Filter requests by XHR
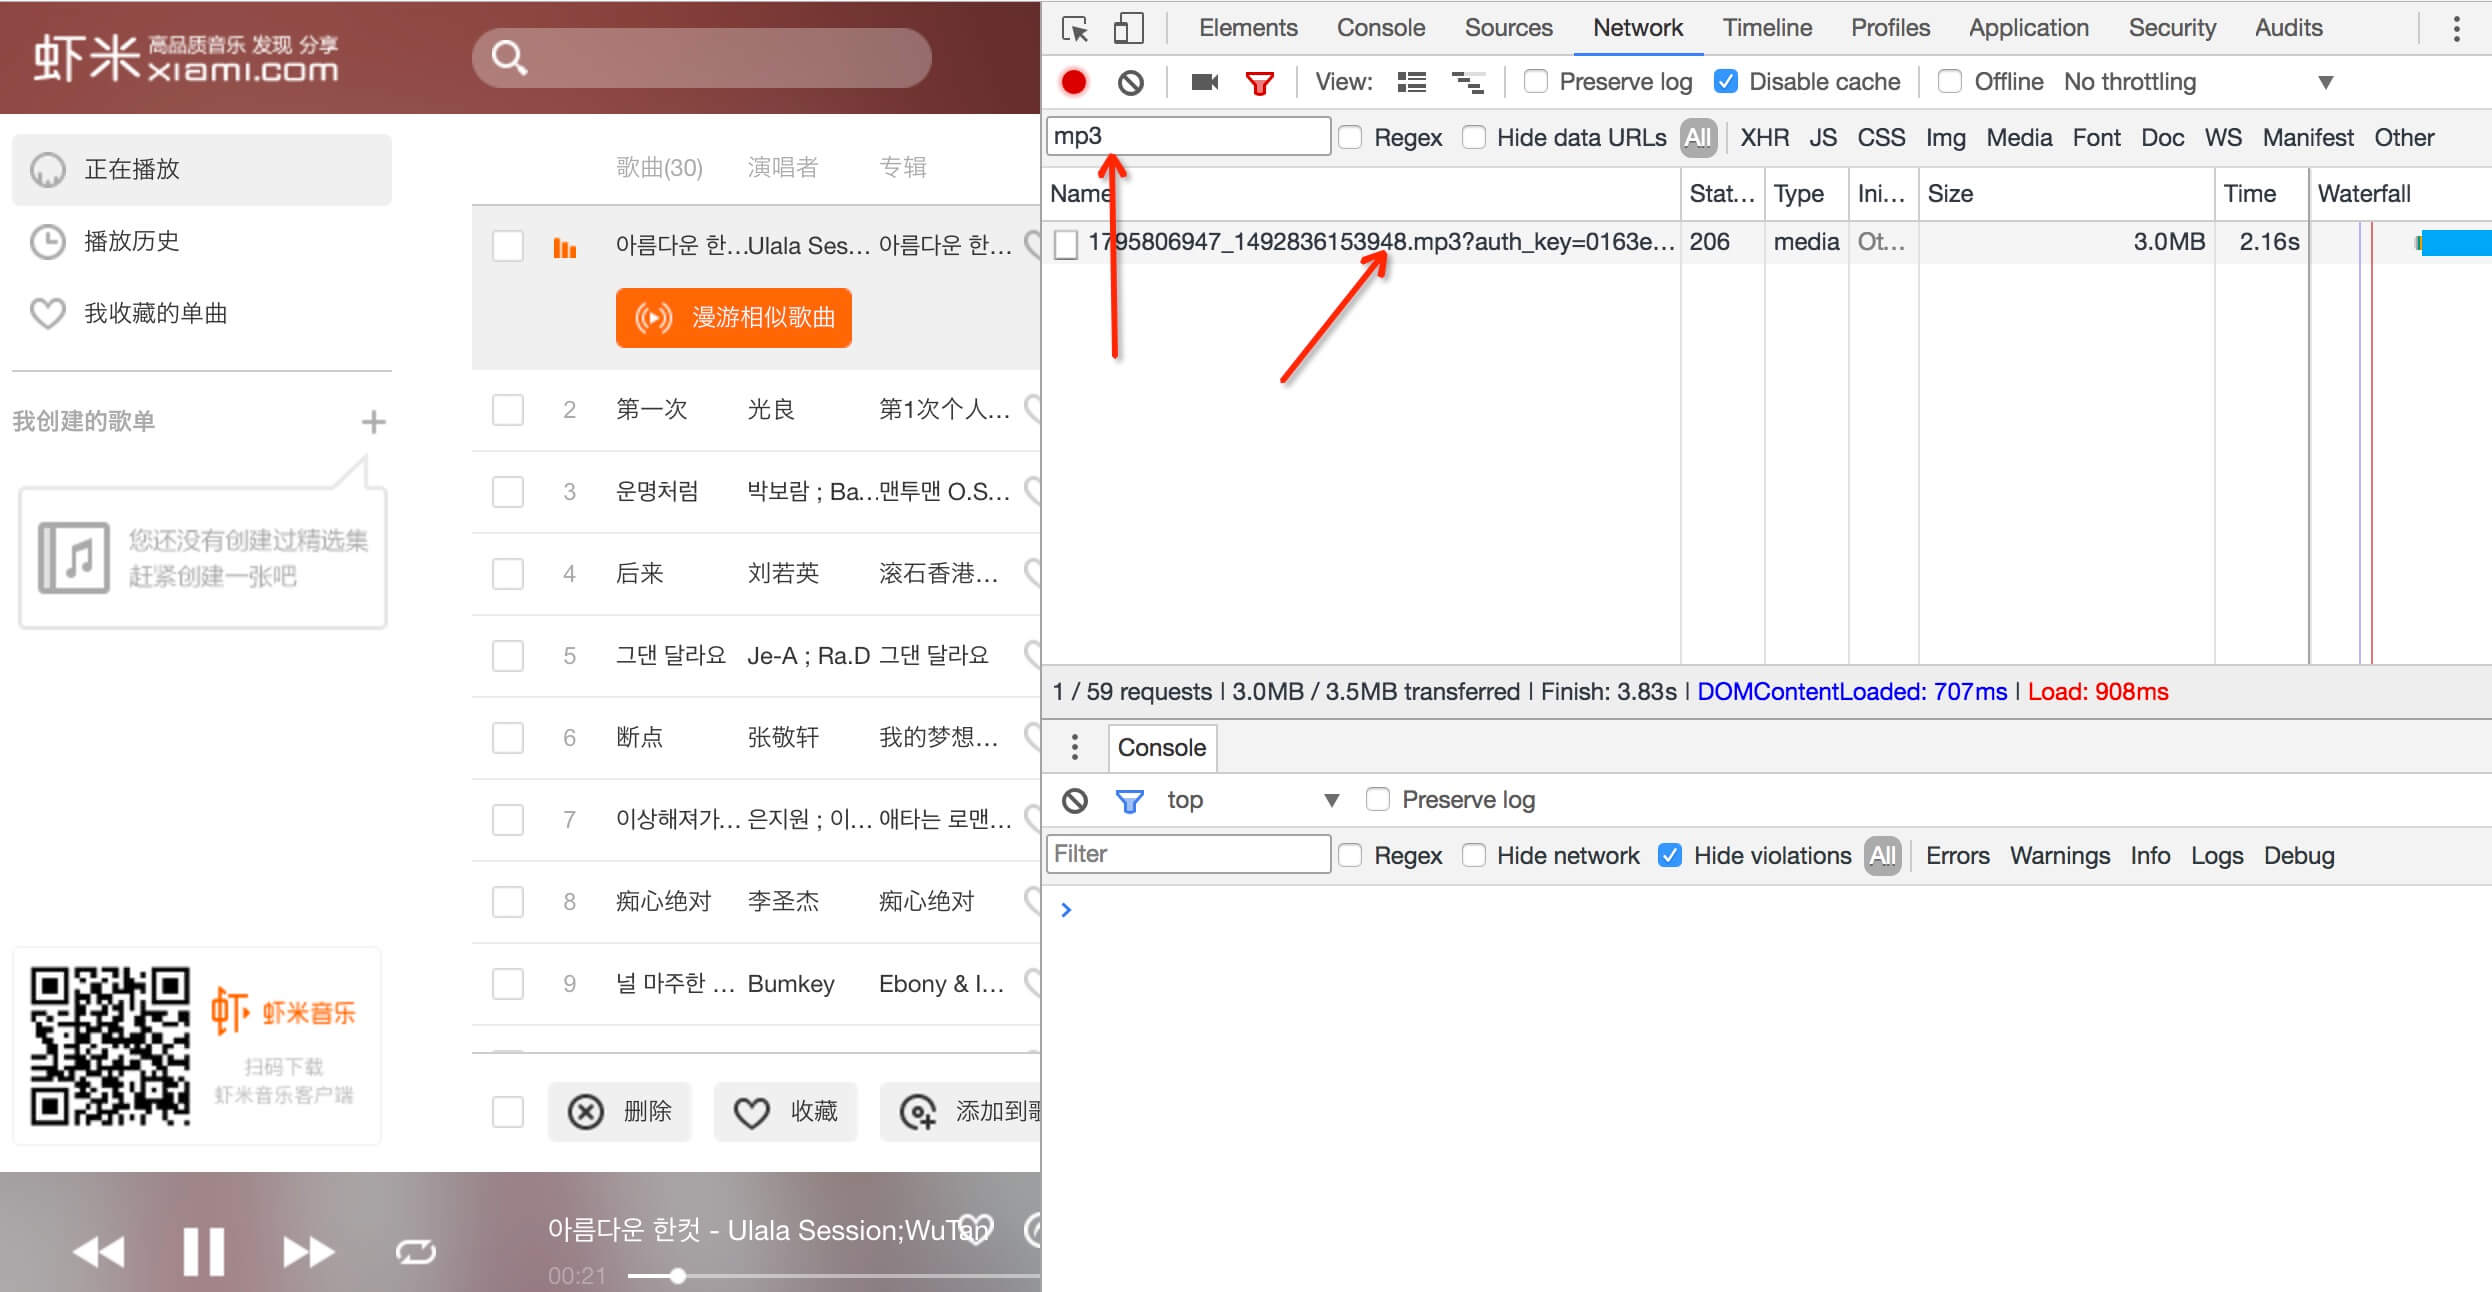This screenshot has height=1292, width=2492. (1764, 138)
